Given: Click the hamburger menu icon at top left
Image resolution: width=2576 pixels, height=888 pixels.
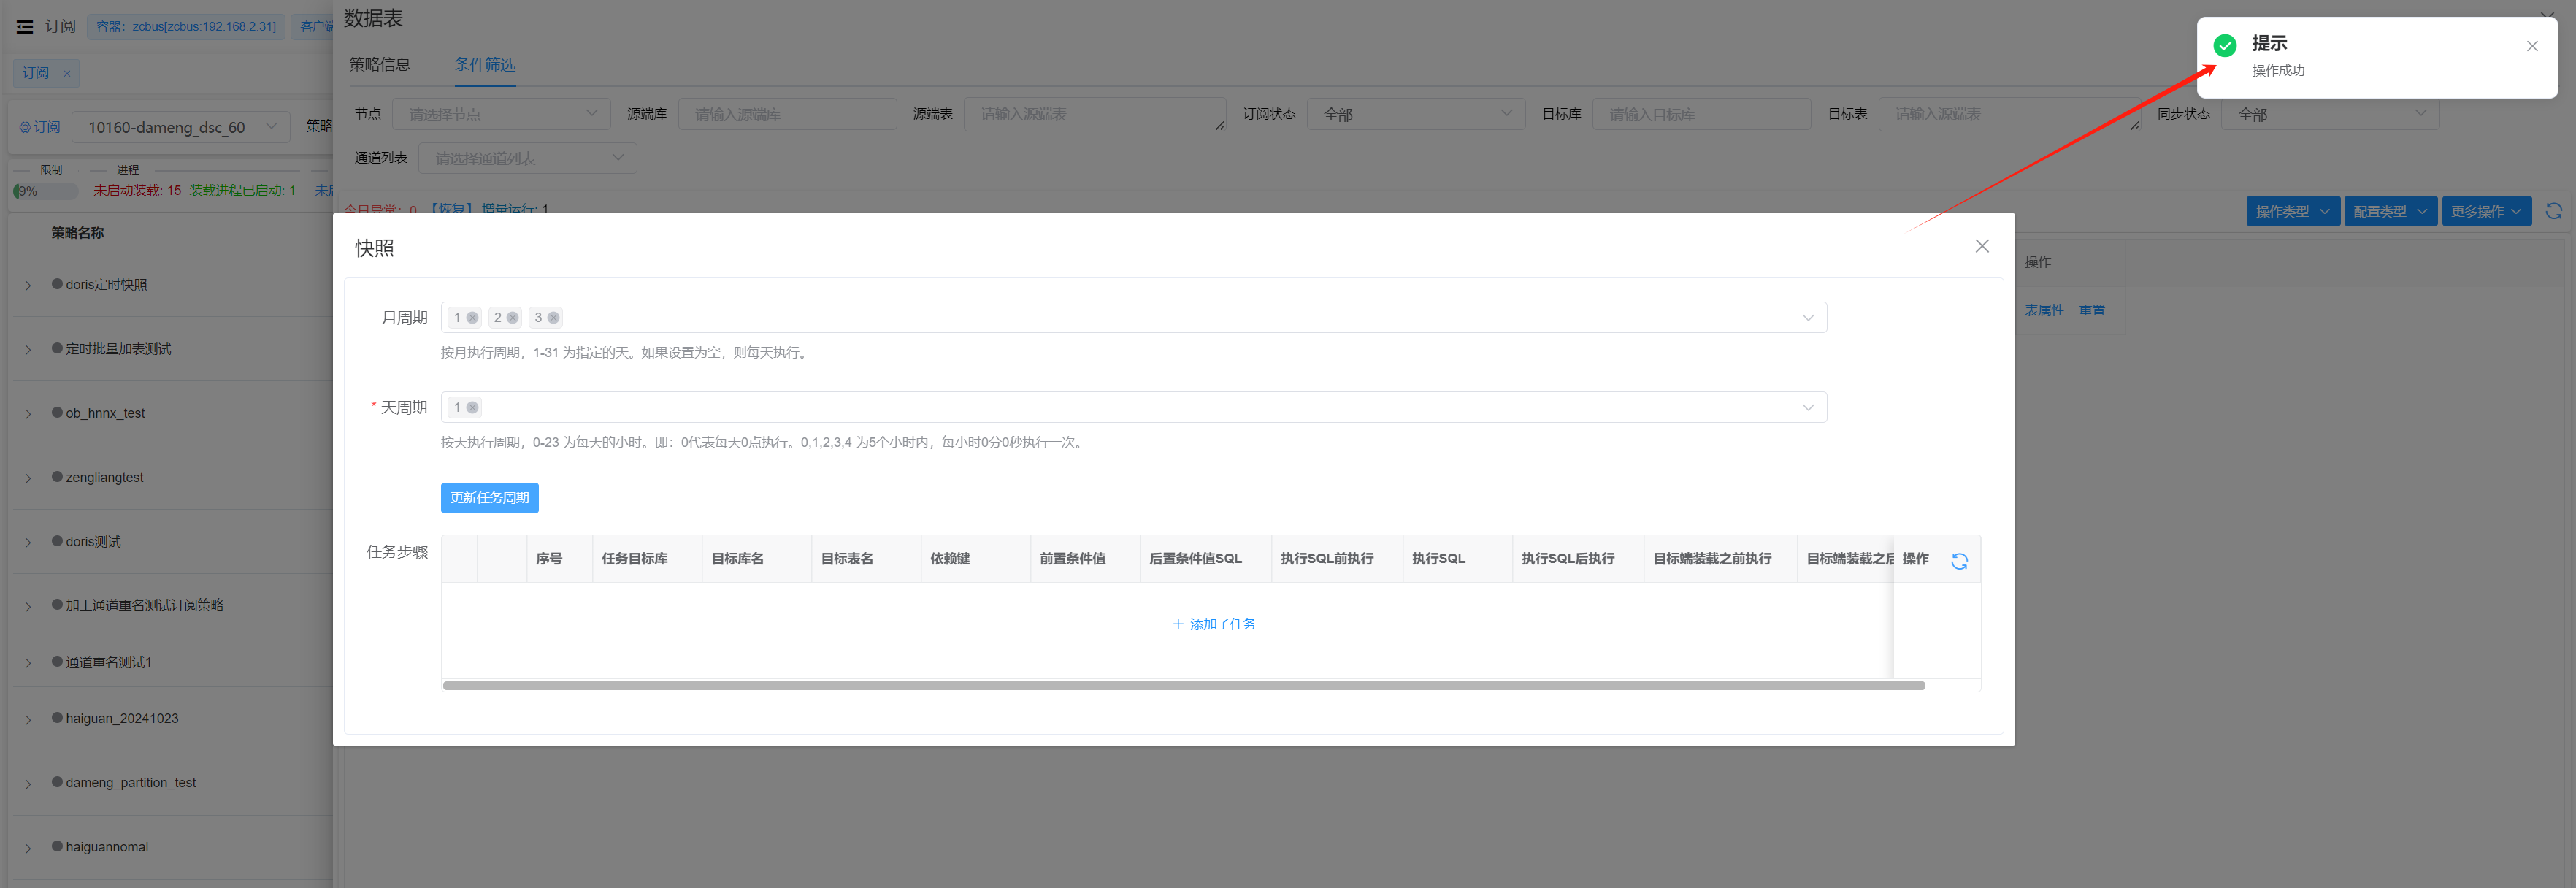Looking at the screenshot, I should [25, 27].
